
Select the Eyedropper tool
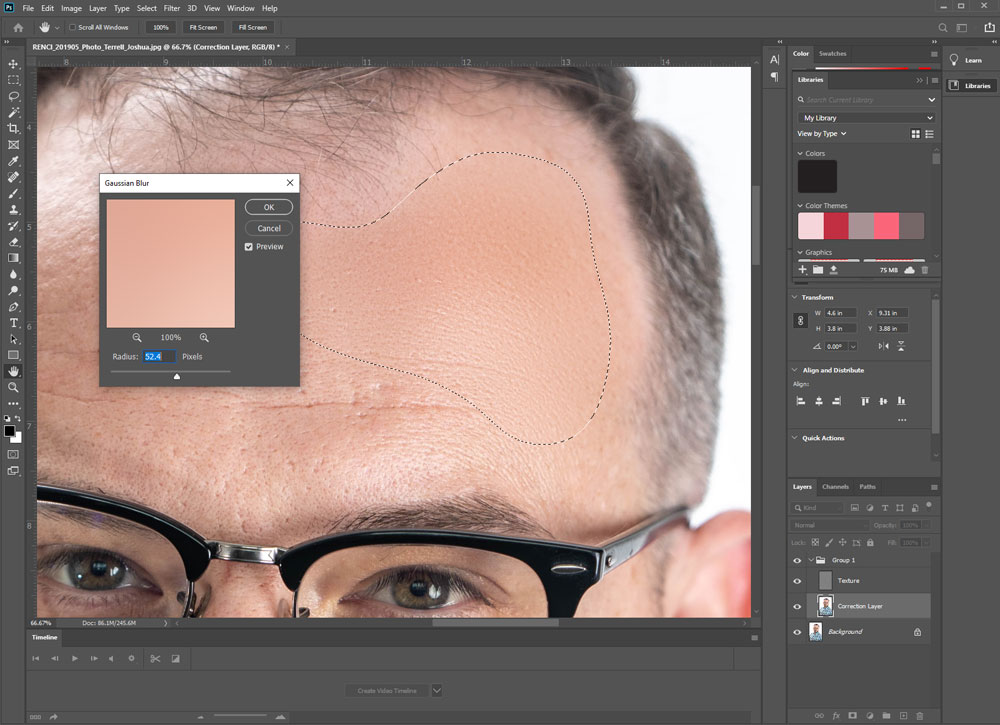click(x=14, y=161)
